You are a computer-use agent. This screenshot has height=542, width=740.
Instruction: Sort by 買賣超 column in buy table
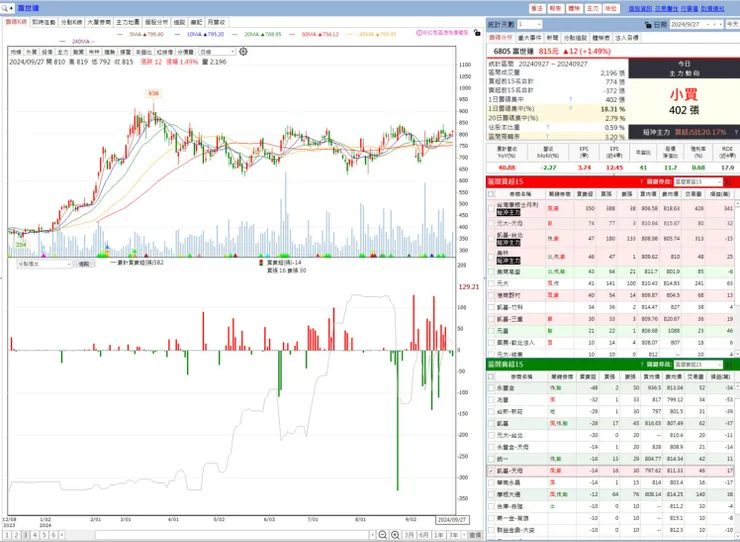click(x=585, y=194)
